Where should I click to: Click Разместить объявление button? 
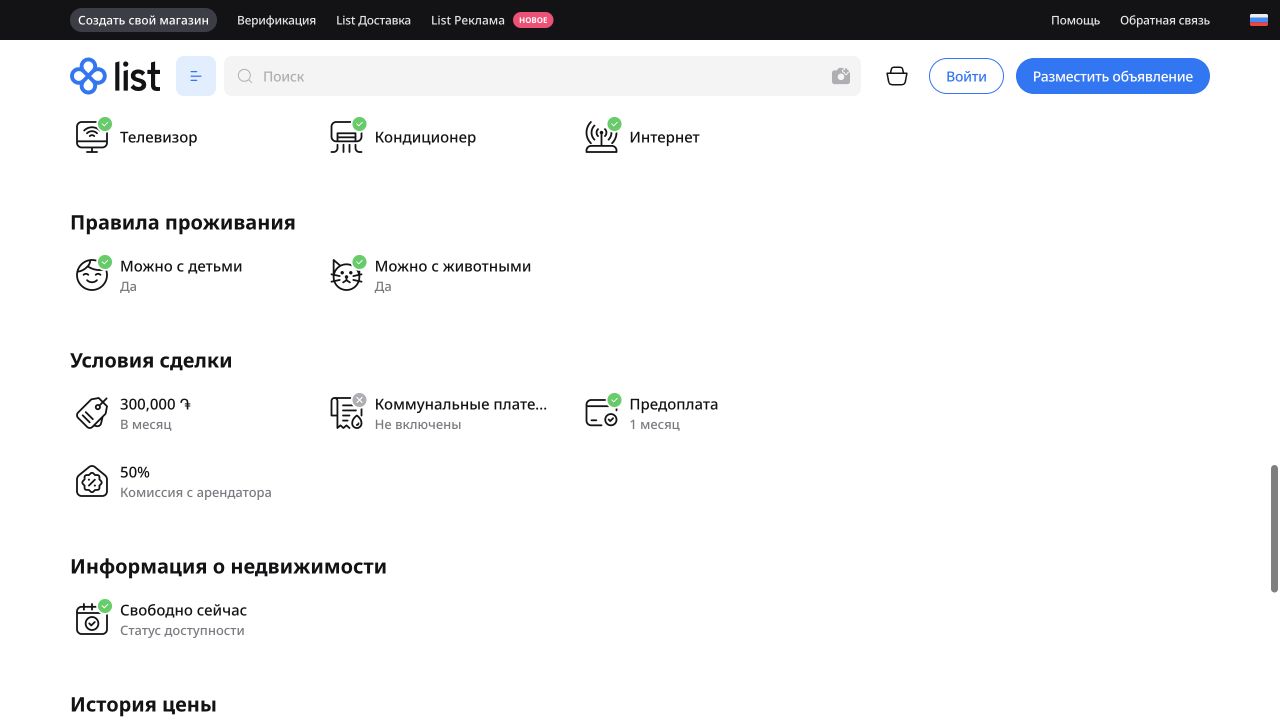(x=1113, y=76)
